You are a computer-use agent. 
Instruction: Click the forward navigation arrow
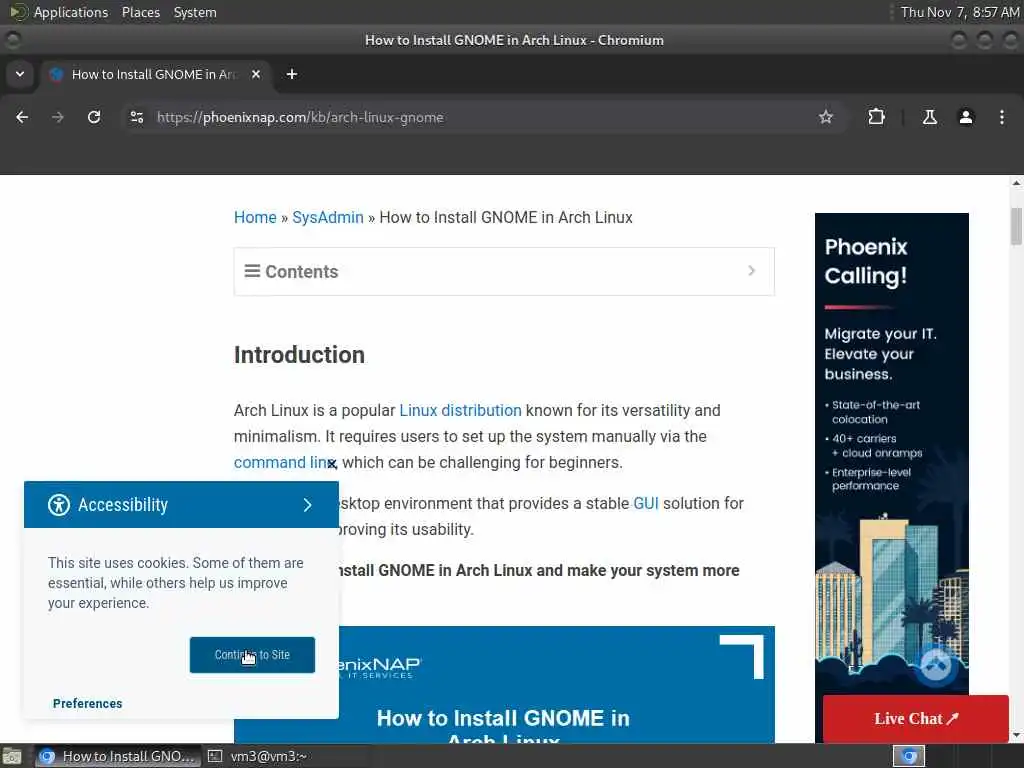point(58,117)
